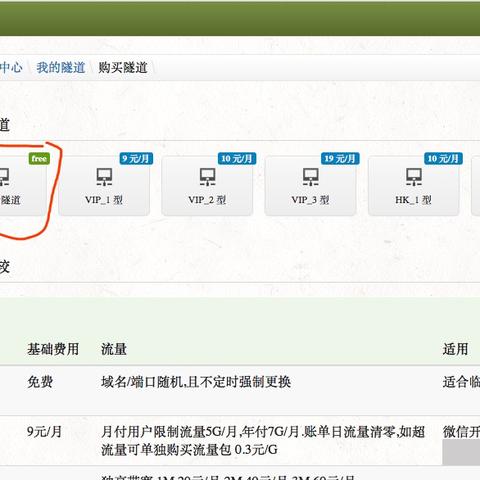Click the 9 元/月 price badge
Screen dimensions: 480x480
click(x=136, y=158)
